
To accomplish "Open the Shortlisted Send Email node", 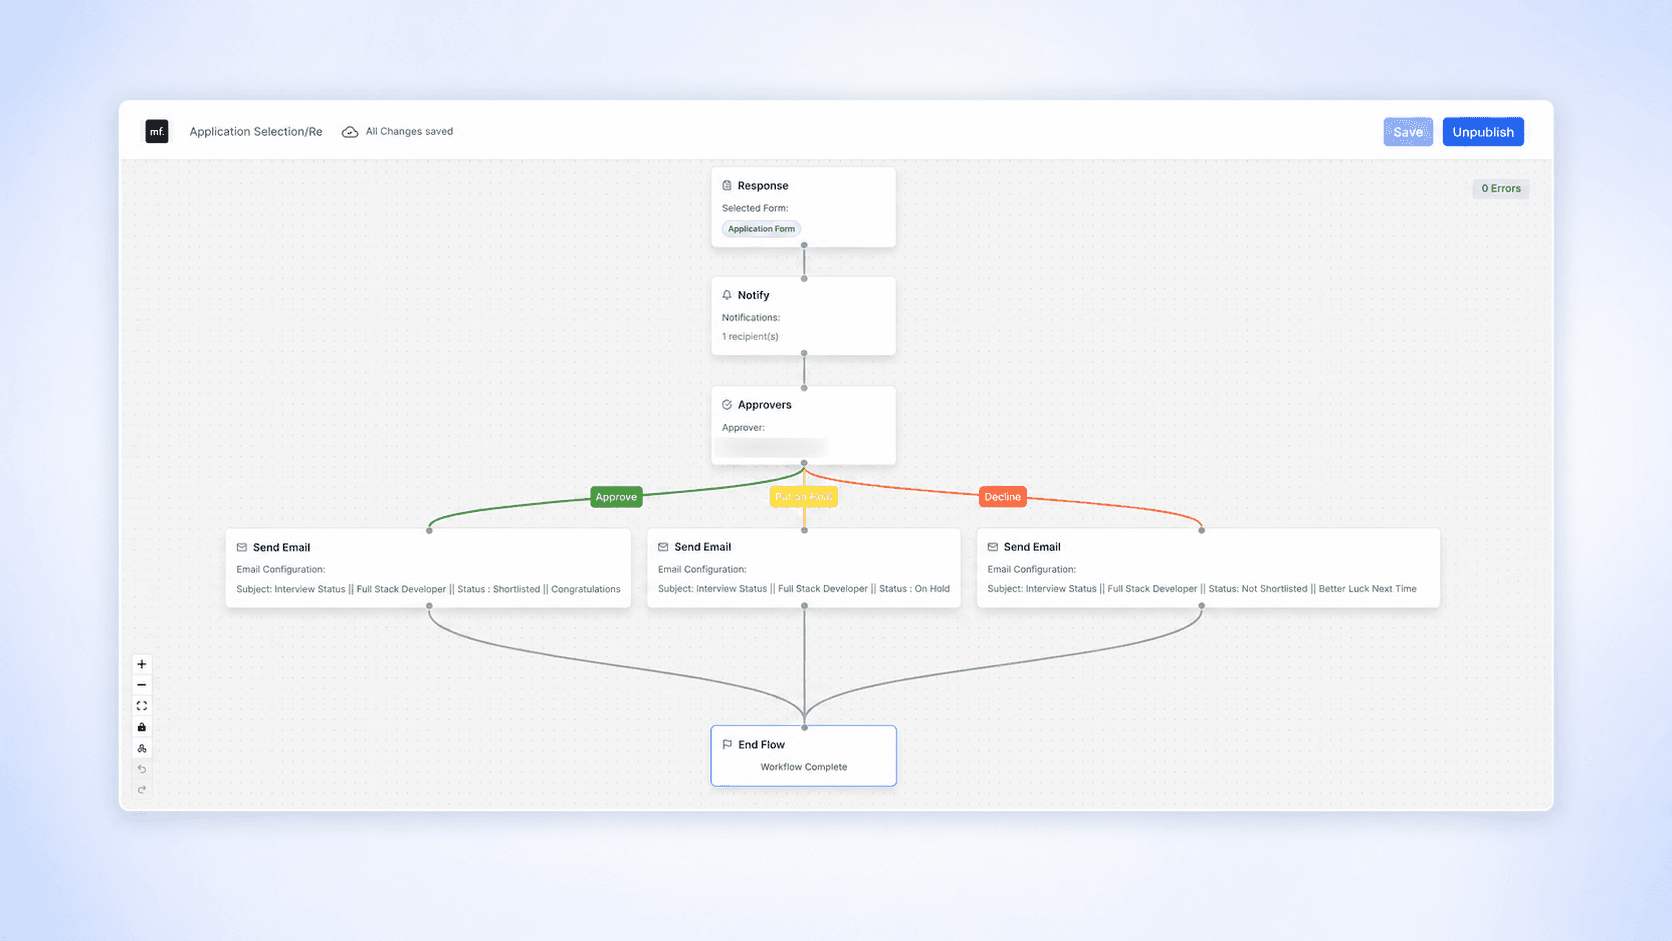I will coord(428,568).
